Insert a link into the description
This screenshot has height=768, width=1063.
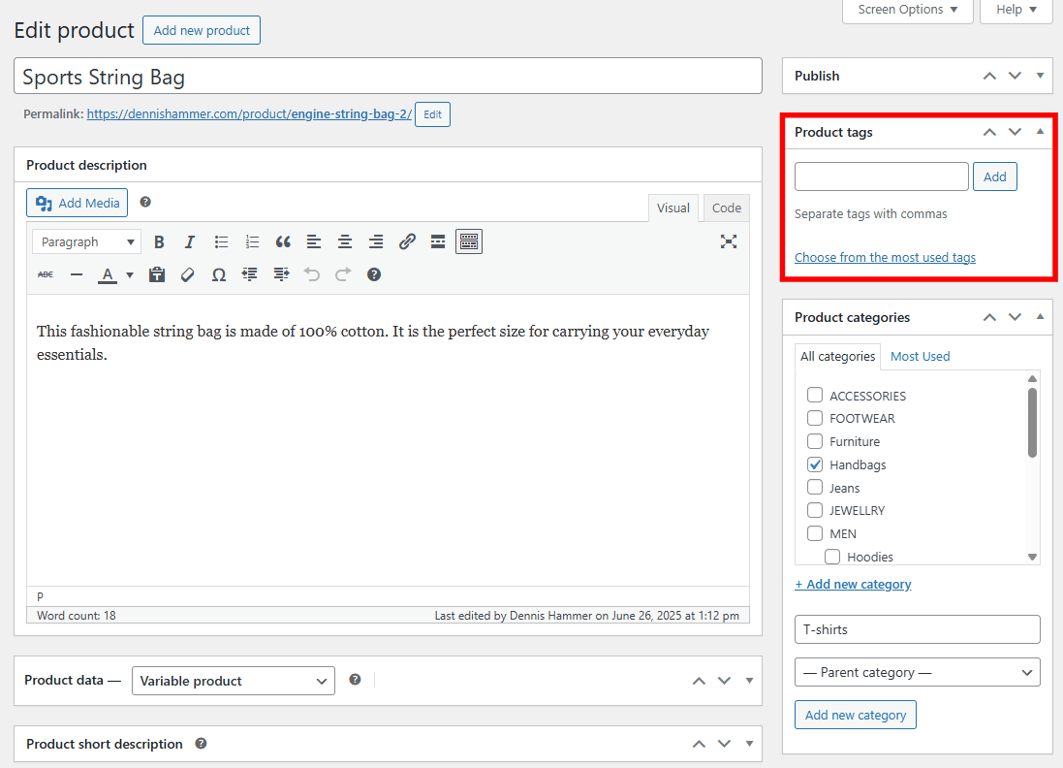407,241
